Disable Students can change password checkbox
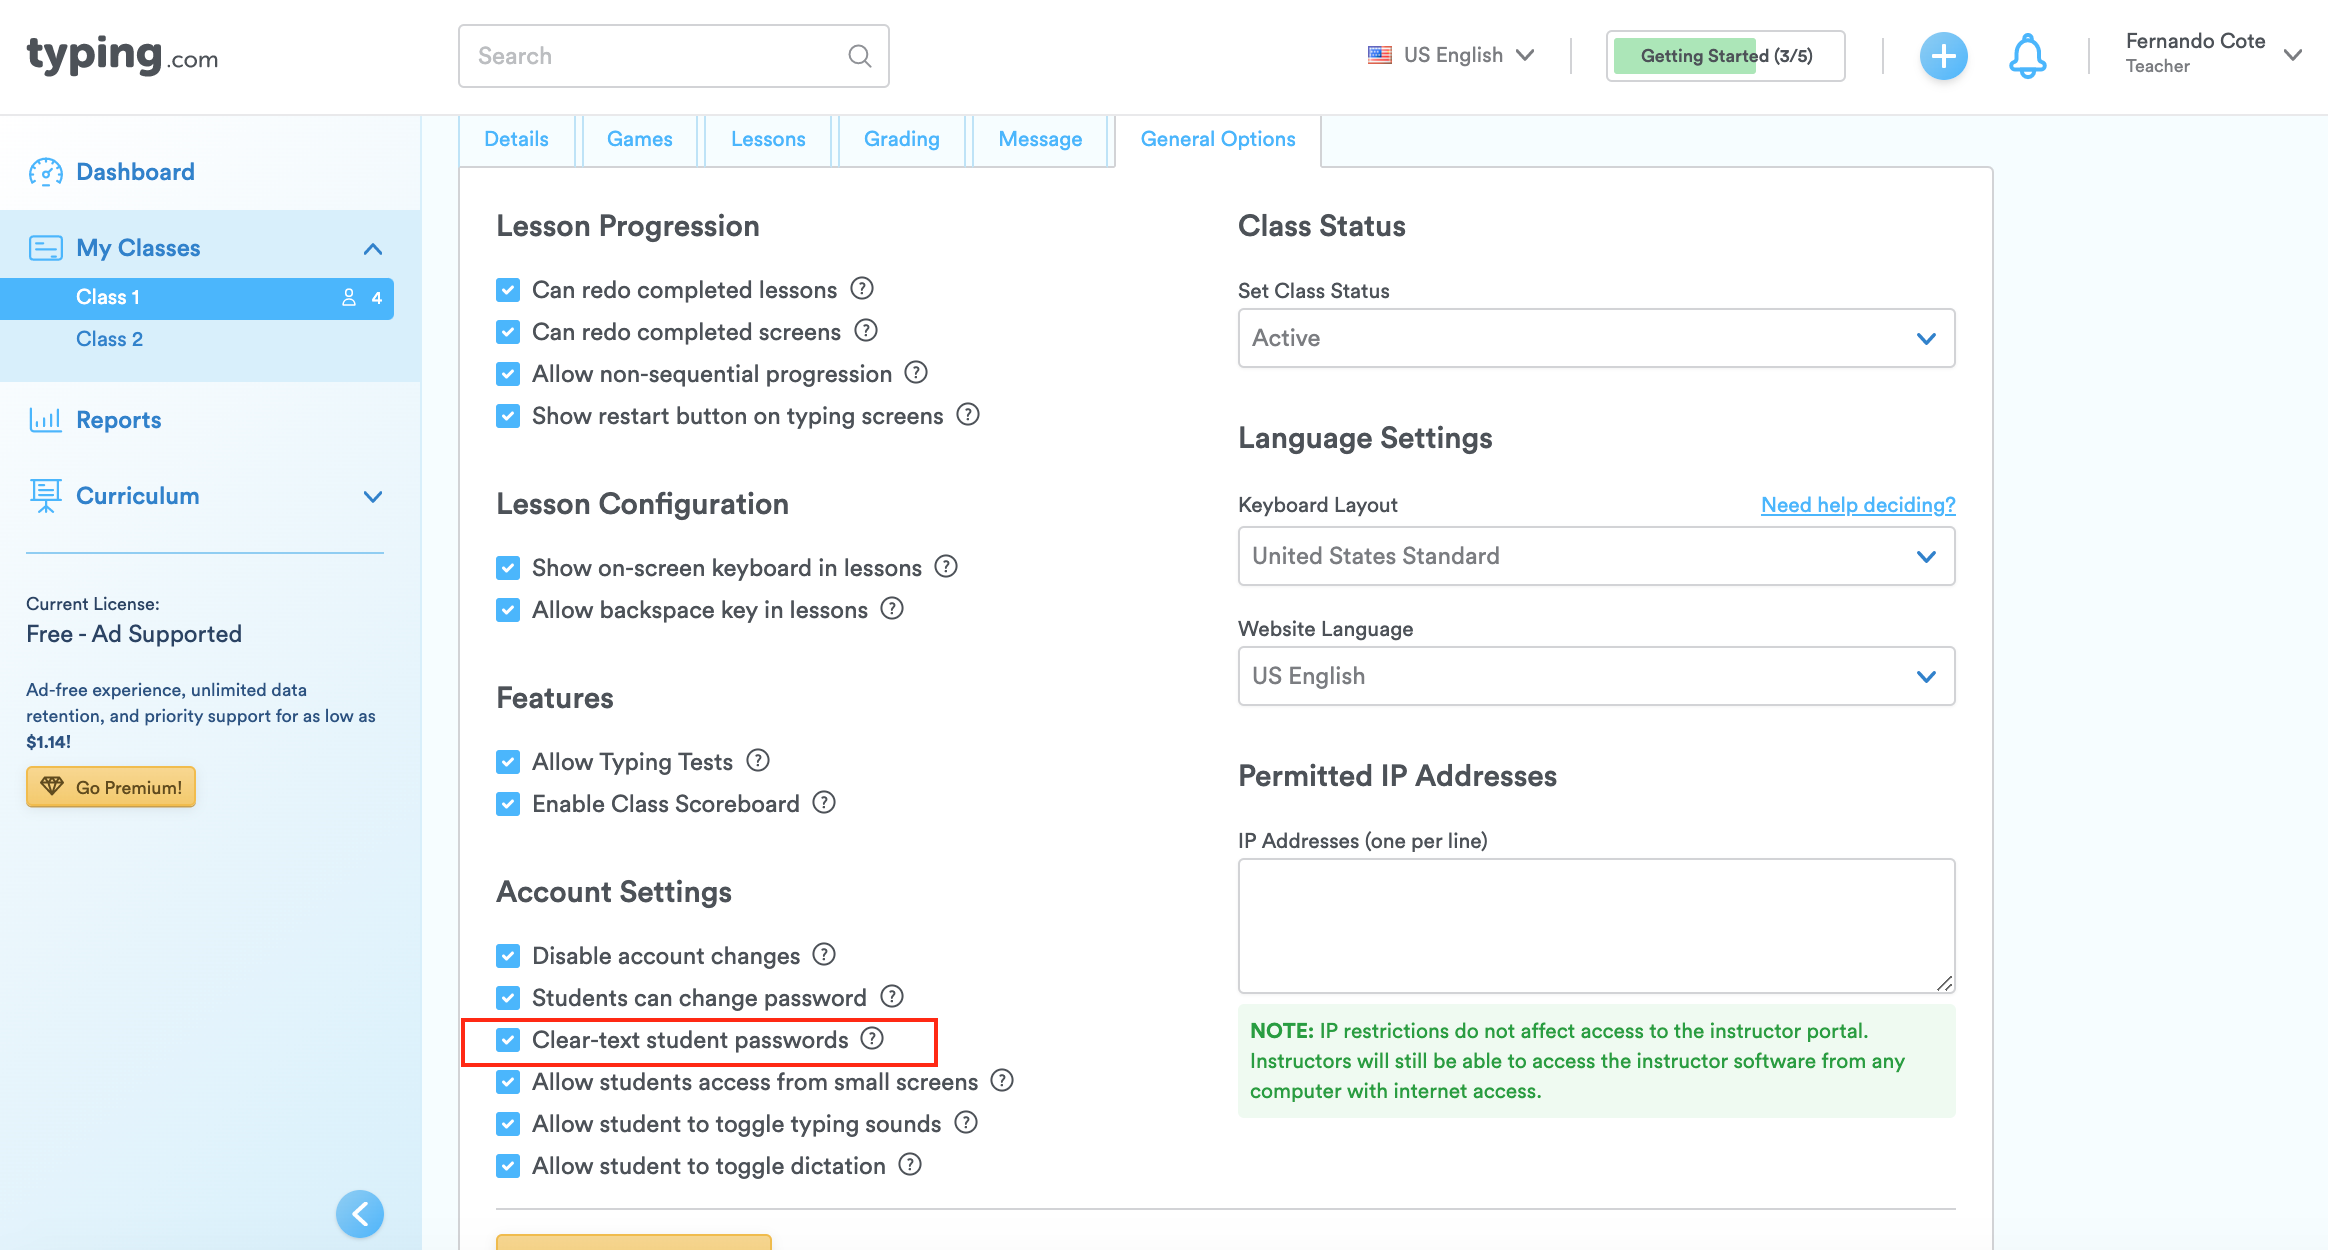Viewport: 2328px width, 1250px height. [x=508, y=998]
